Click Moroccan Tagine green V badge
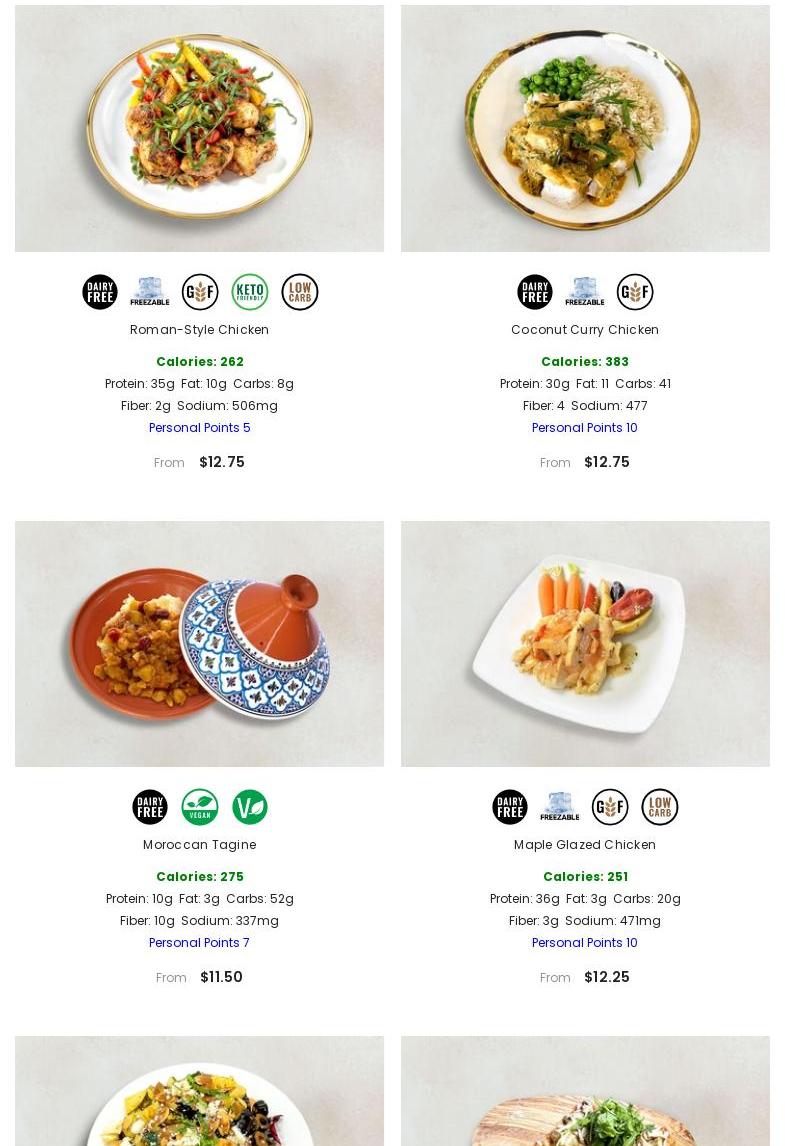 250,807
